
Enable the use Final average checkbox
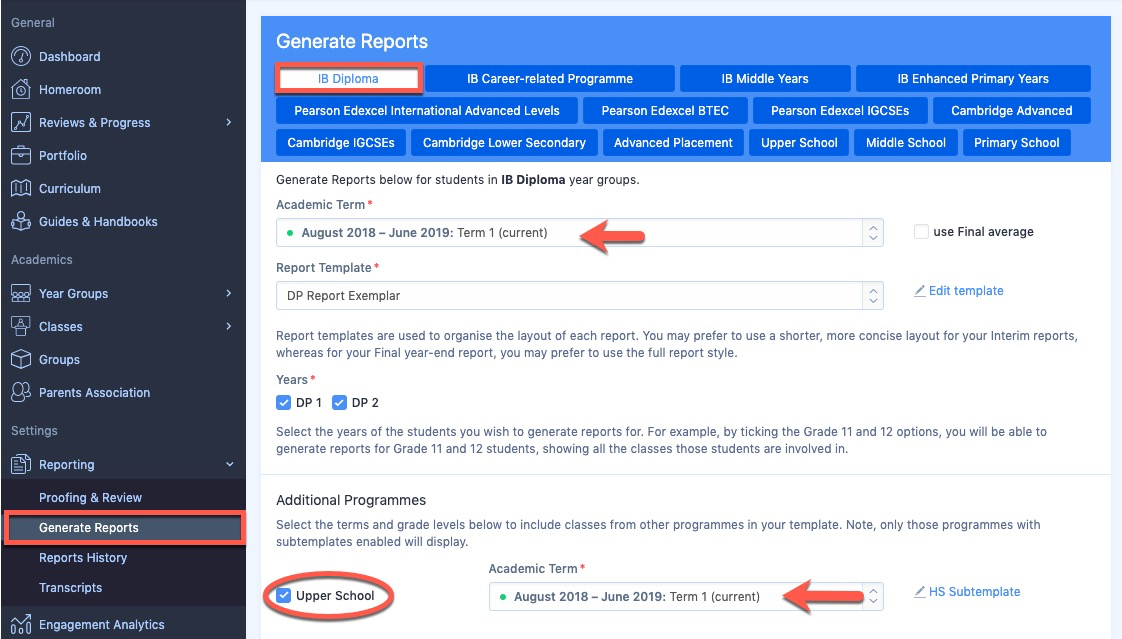coord(921,232)
